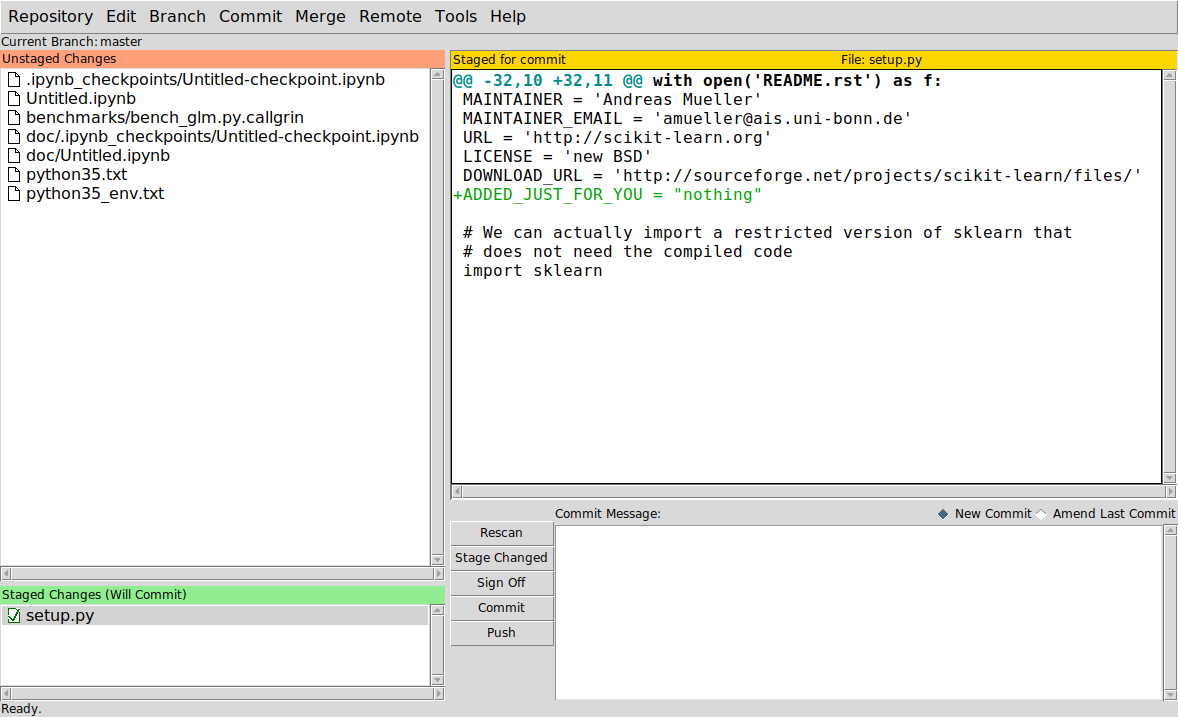Select the New Commit radio button
The image size is (1178, 717).
point(943,514)
